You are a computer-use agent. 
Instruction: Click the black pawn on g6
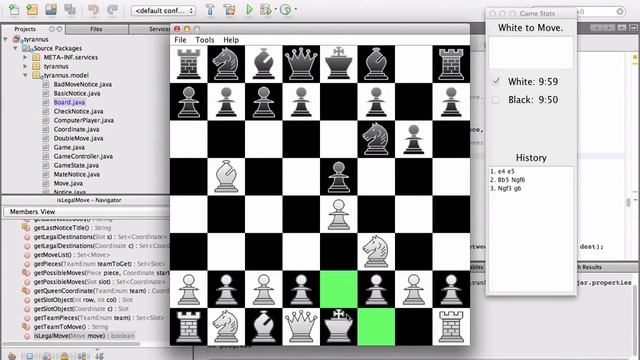[x=413, y=139]
